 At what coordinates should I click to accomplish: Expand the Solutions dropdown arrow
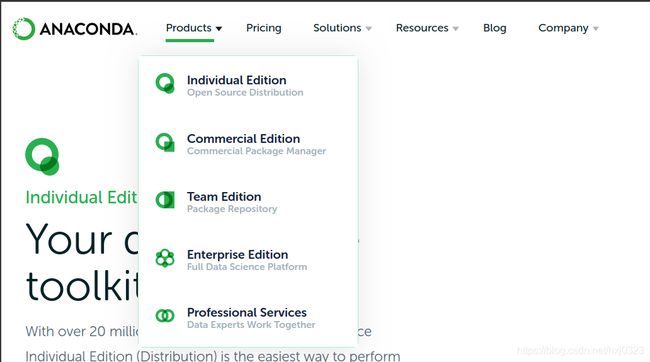coord(369,29)
